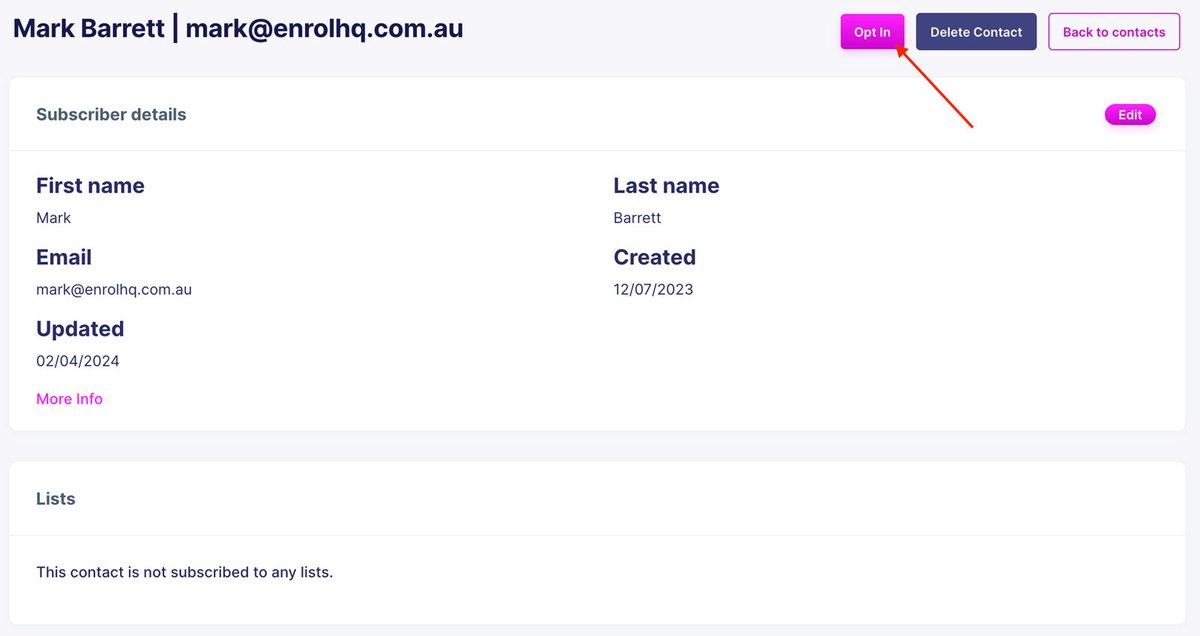Click the First name label
The width and height of the screenshot is (1200, 636).
click(90, 186)
